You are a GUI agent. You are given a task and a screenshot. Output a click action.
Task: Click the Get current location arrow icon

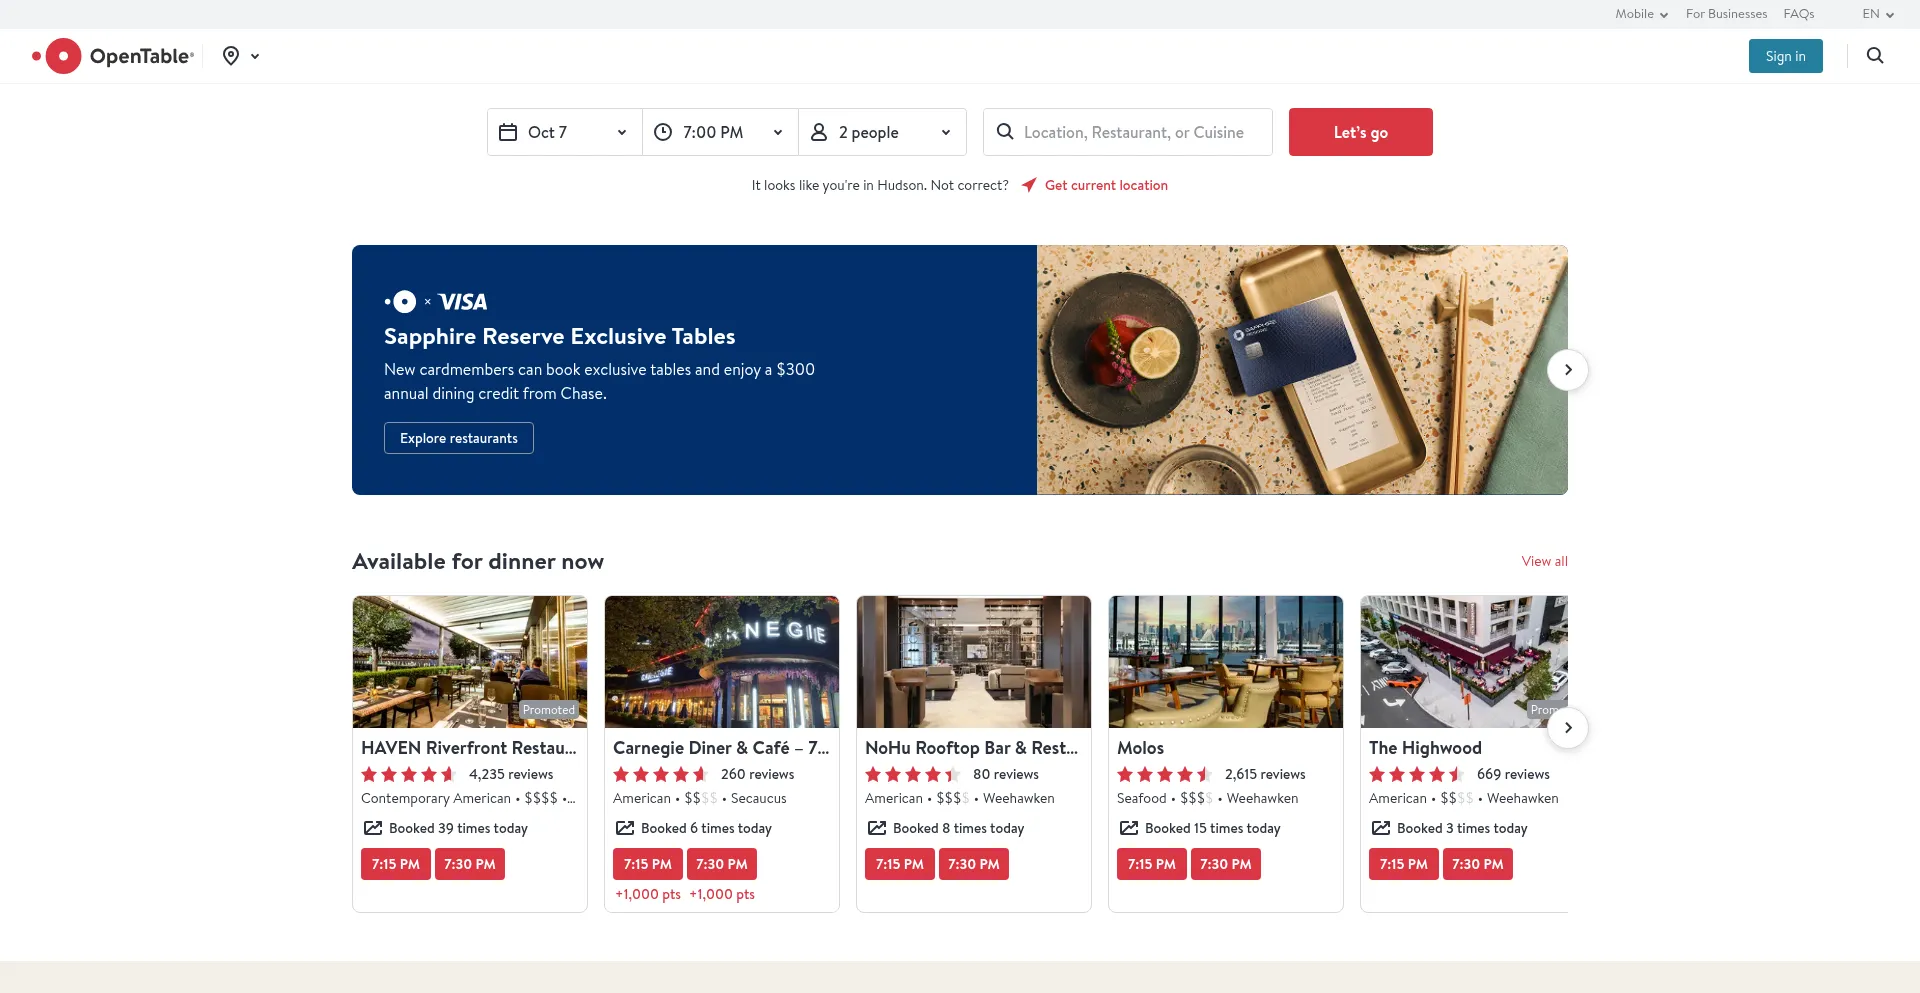click(1029, 185)
